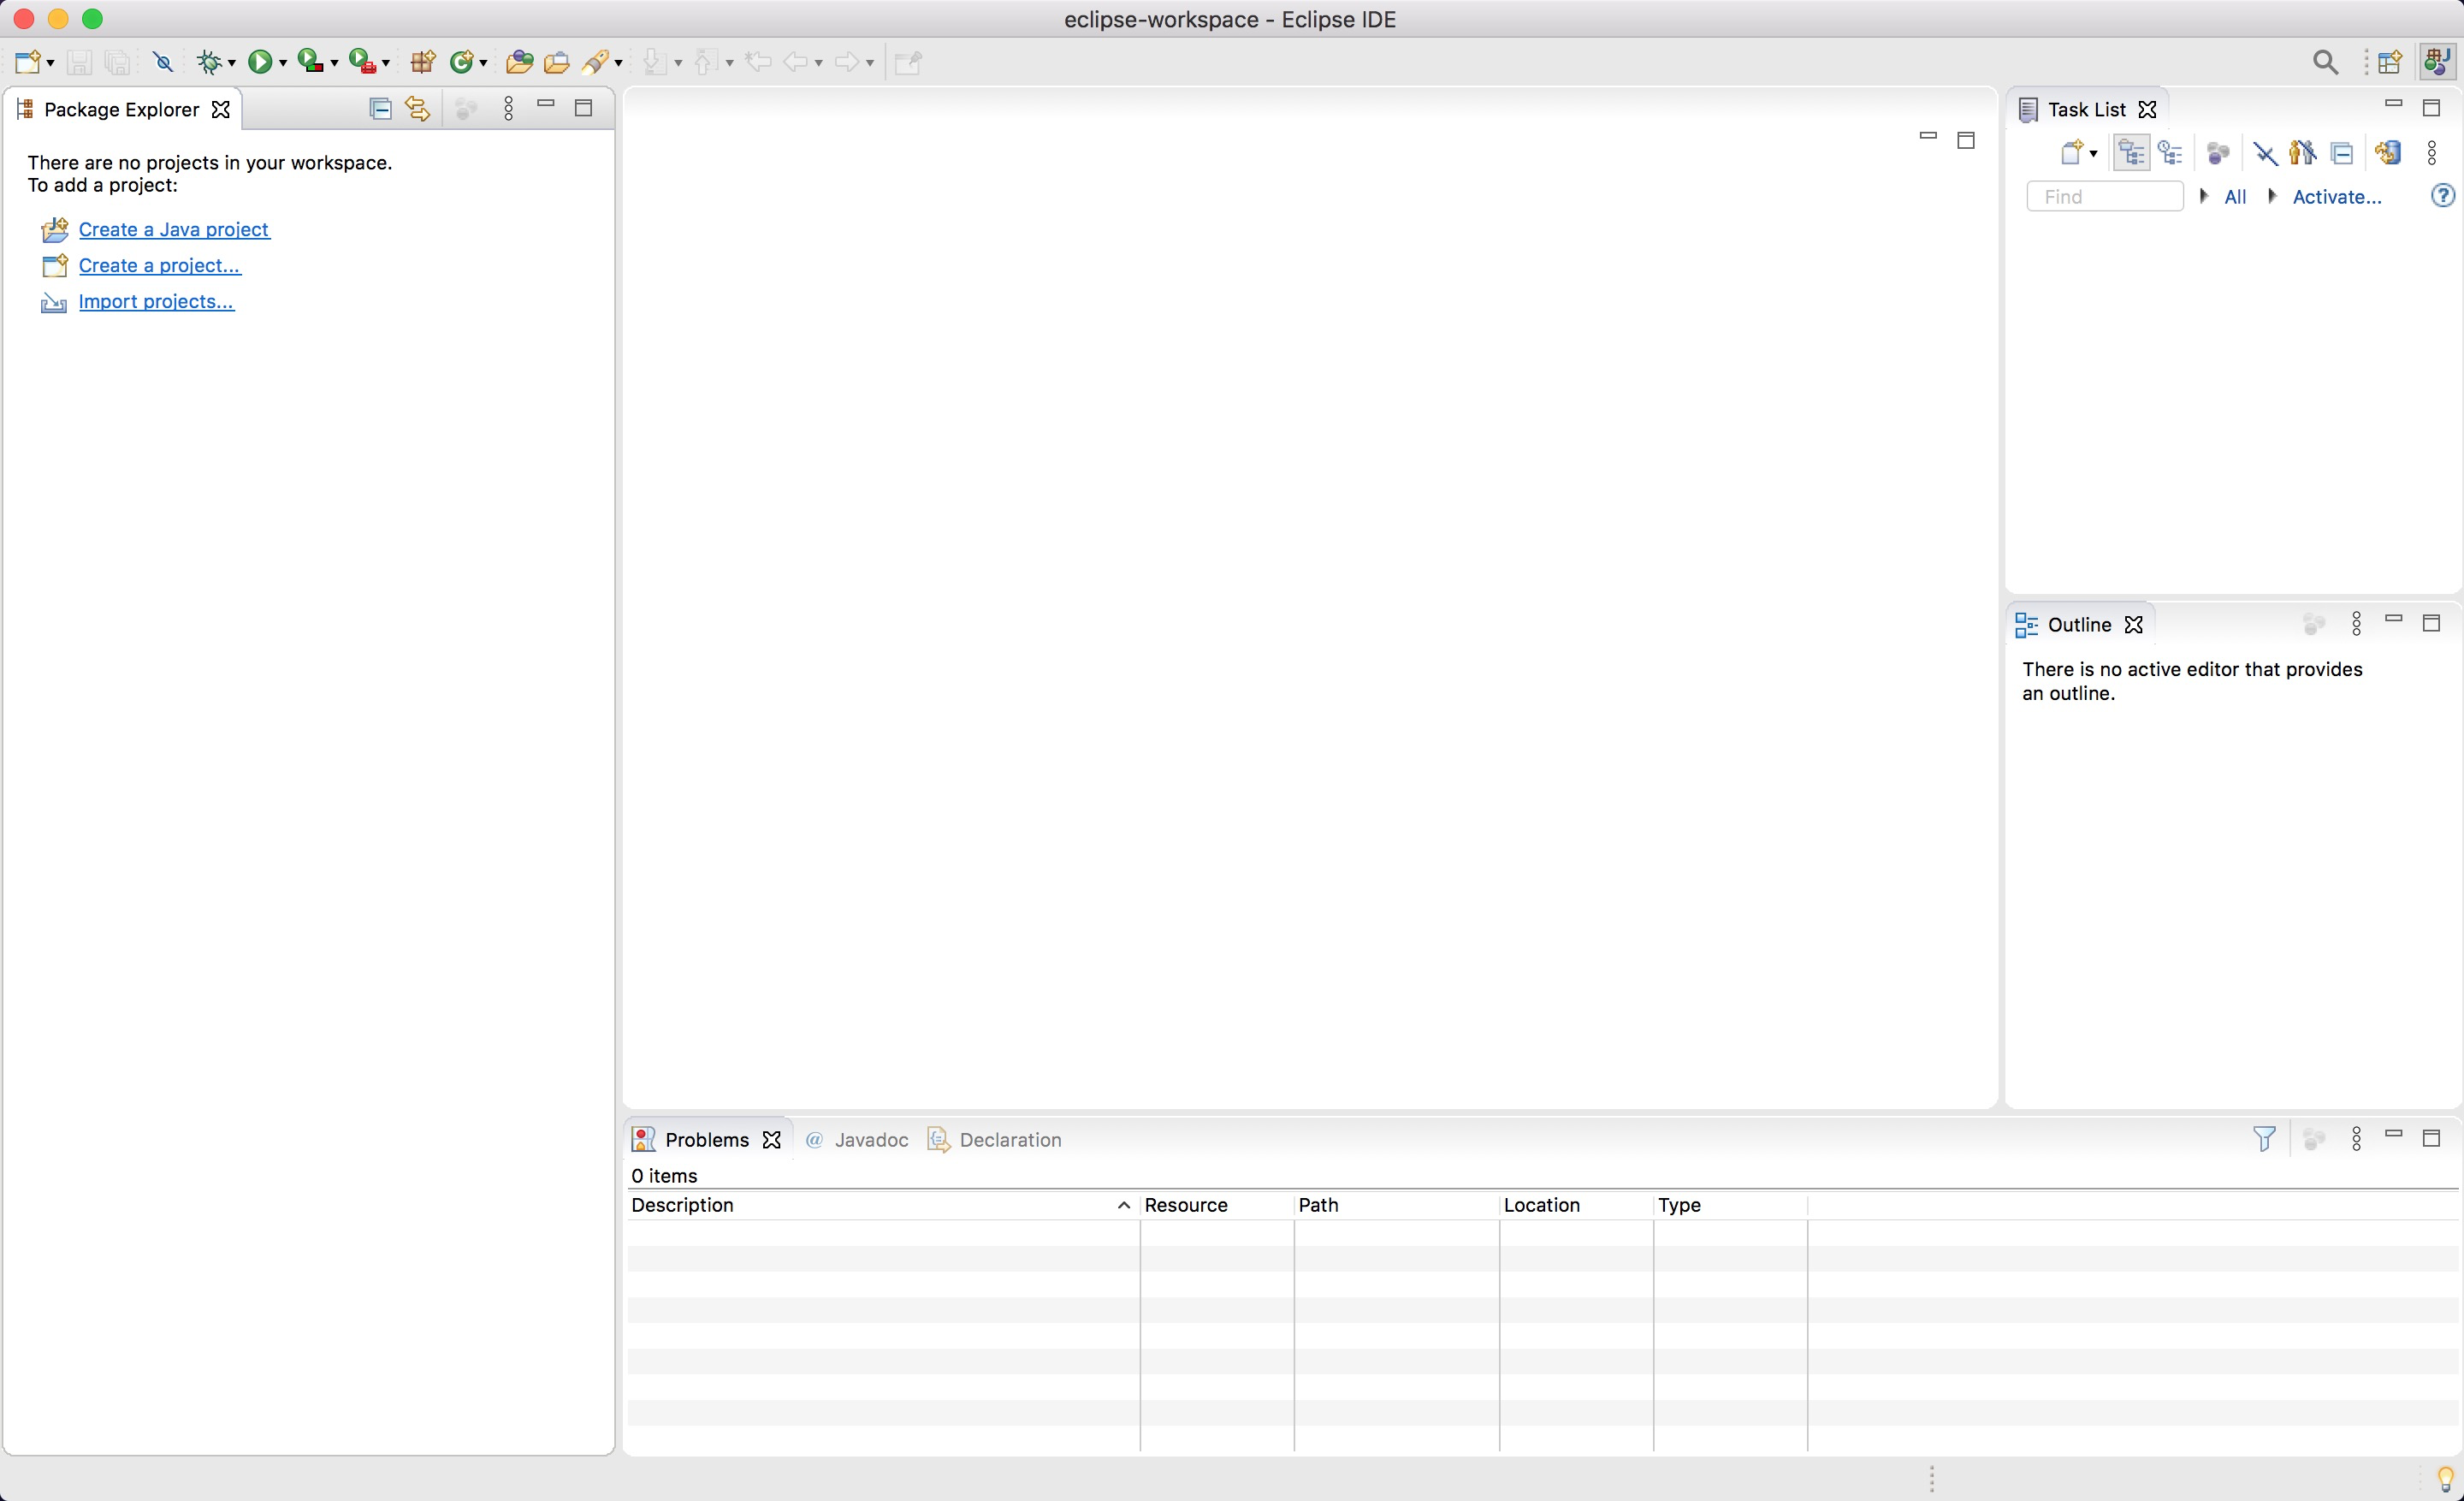Click the Skip All Breakpoints icon
The image size is (2464, 1501).
coord(162,62)
